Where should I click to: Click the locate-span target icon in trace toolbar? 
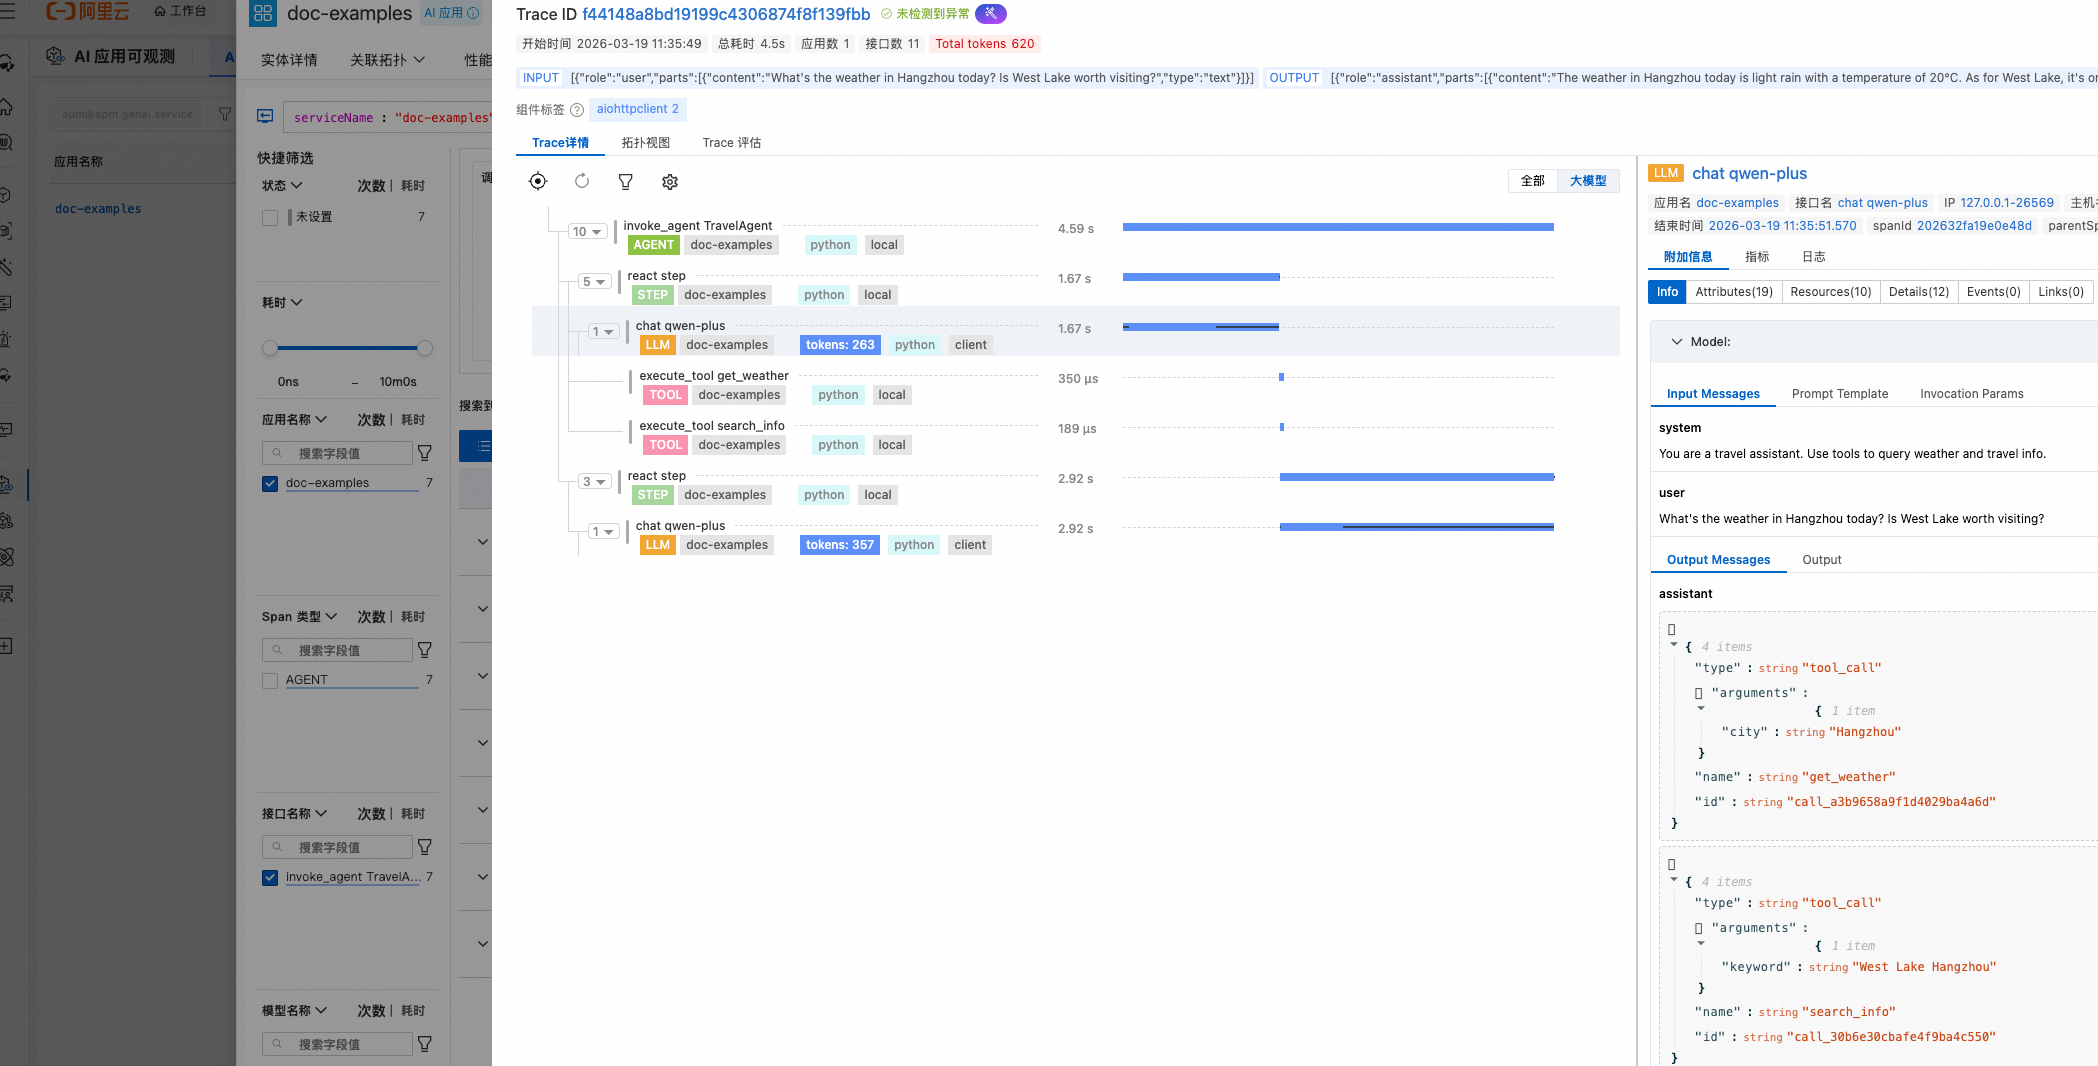pos(538,181)
